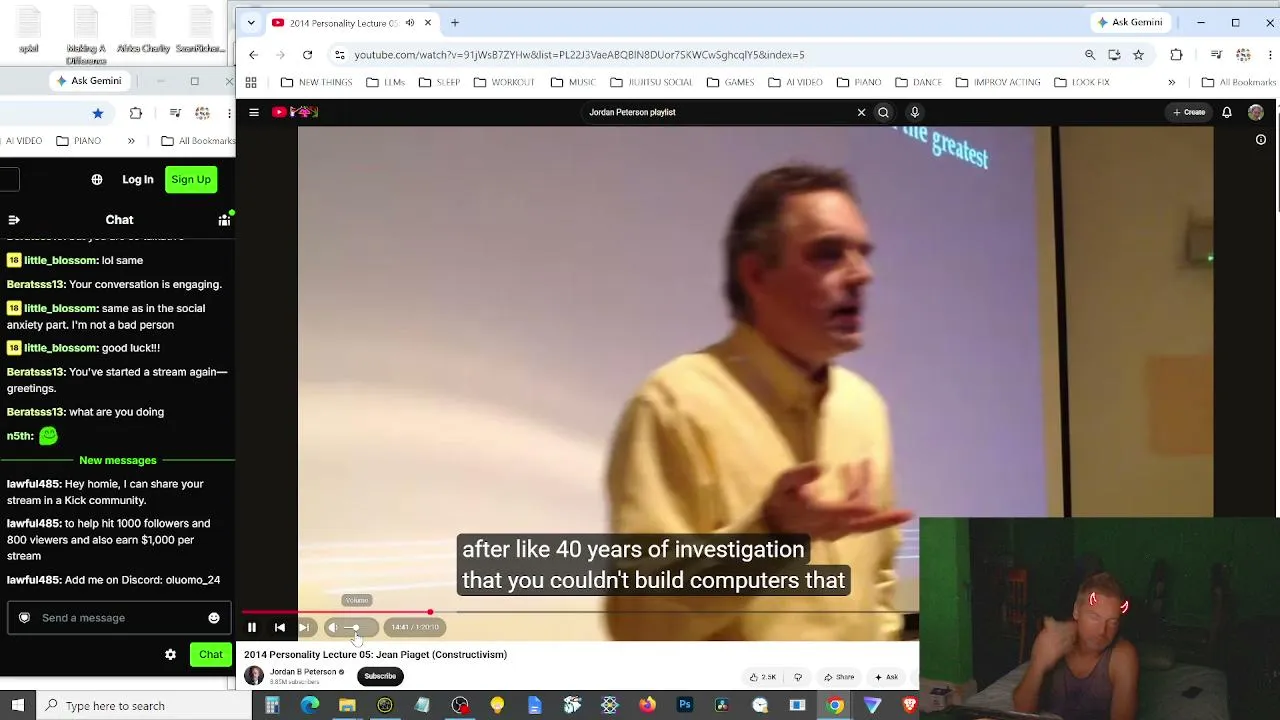This screenshot has width=1280, height=720.
Task: Subscribe to Jordan B Peterson channel
Action: tap(380, 676)
